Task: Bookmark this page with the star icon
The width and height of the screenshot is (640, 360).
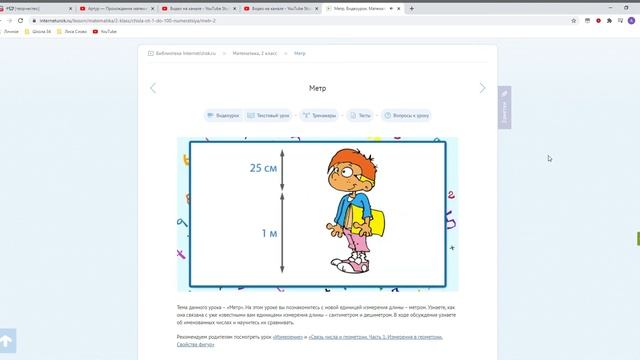Action: coord(573,20)
